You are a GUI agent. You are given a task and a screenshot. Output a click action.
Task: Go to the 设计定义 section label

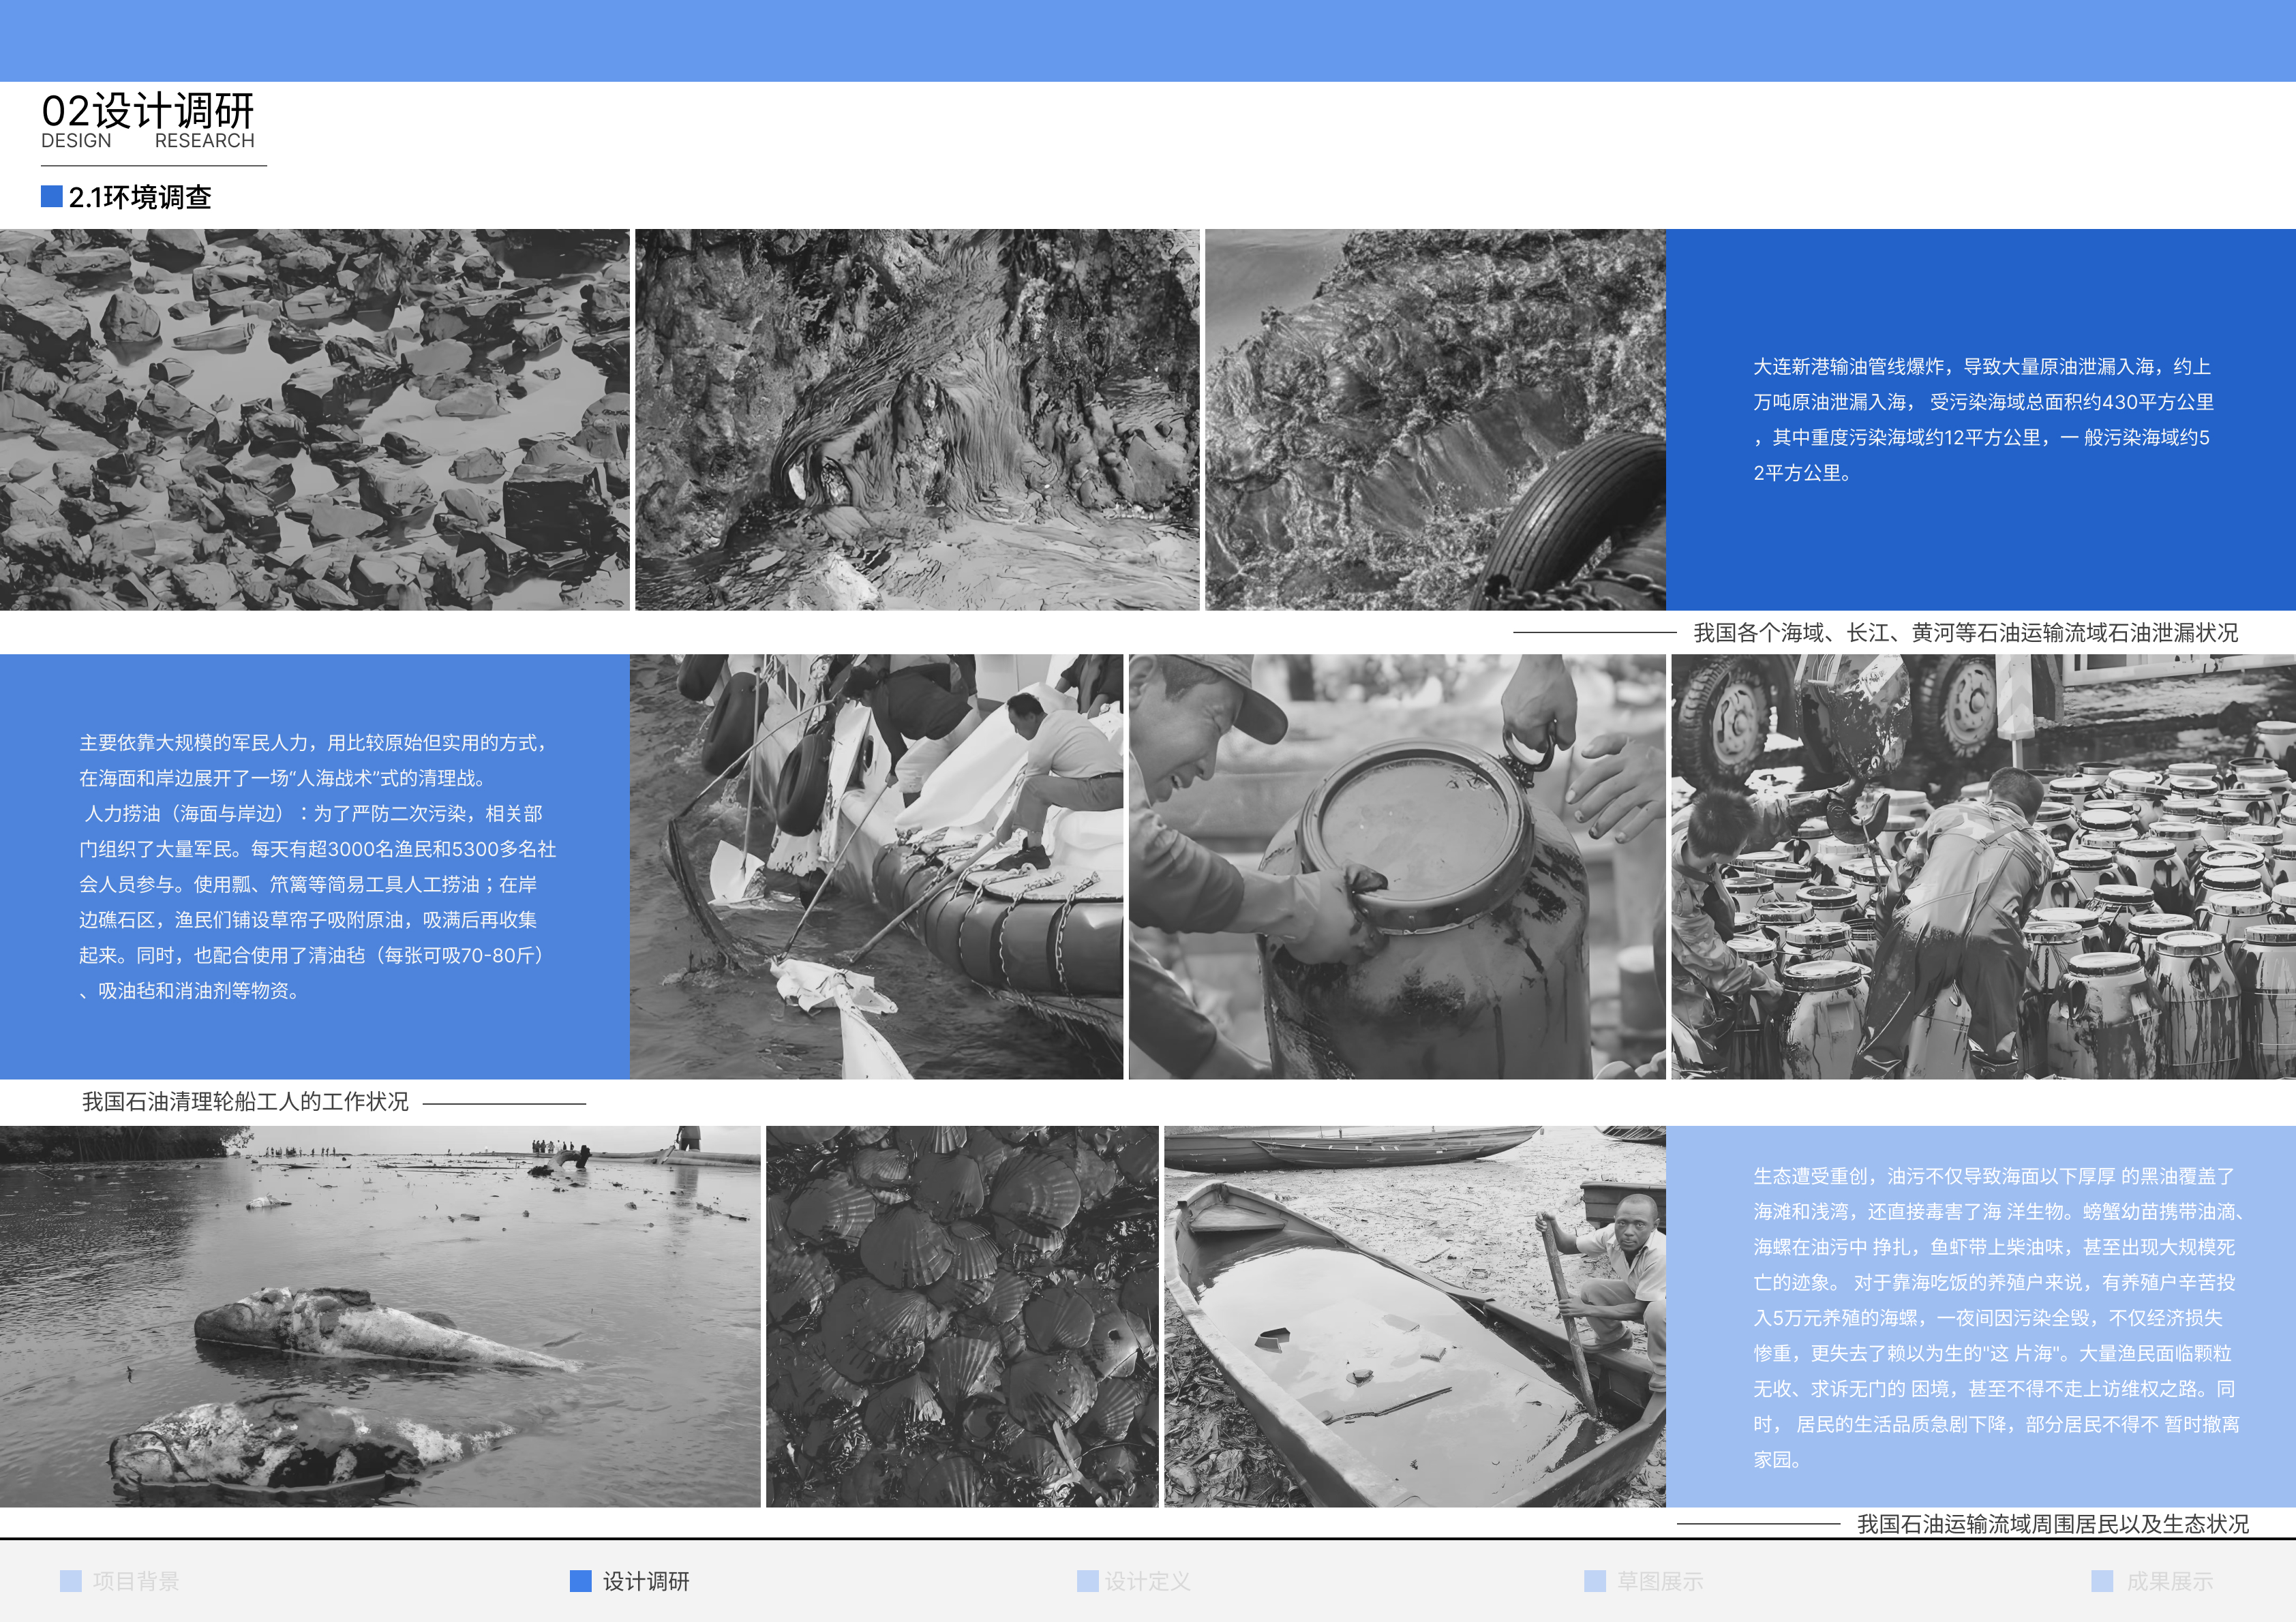[1148, 1581]
